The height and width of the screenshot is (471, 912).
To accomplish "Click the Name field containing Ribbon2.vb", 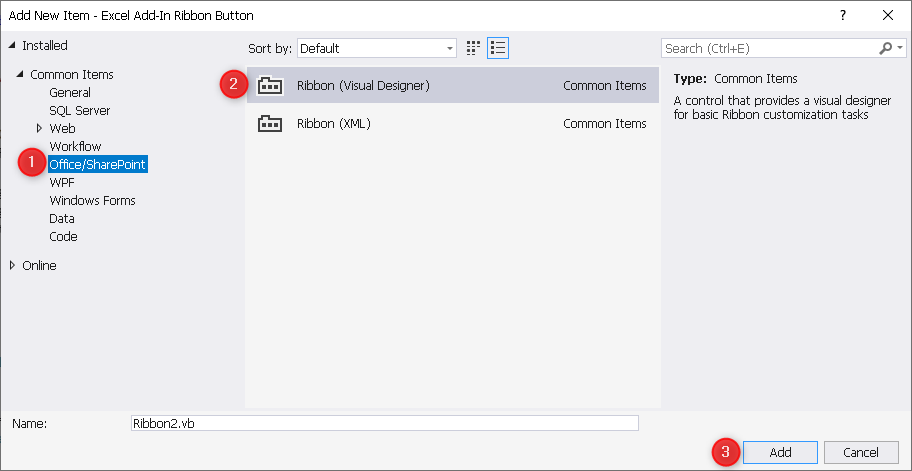I will click(386, 423).
